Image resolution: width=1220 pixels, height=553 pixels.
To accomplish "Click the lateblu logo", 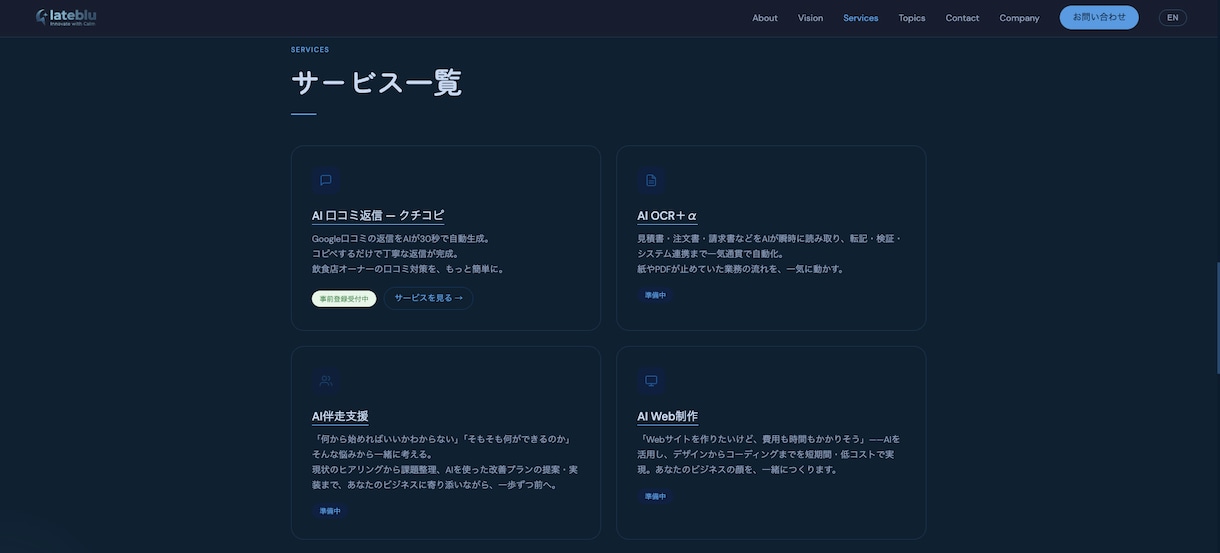I will click(66, 17).
